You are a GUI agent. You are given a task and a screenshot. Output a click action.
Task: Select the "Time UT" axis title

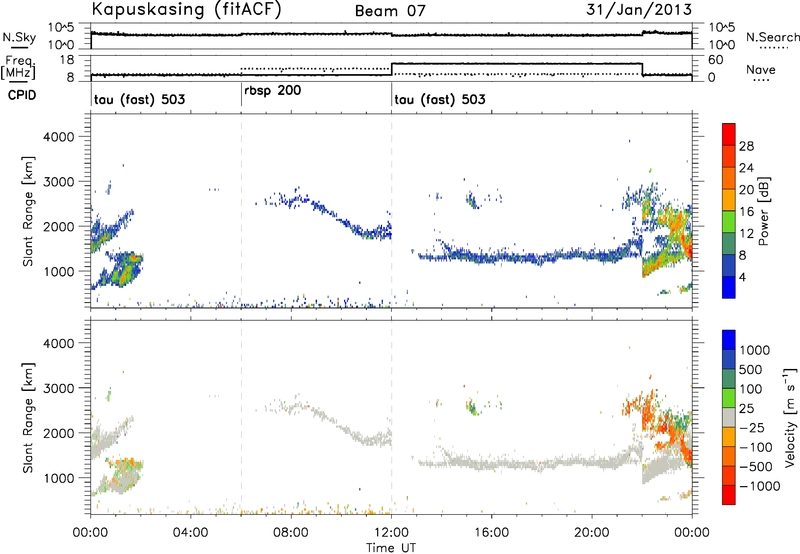click(391, 548)
